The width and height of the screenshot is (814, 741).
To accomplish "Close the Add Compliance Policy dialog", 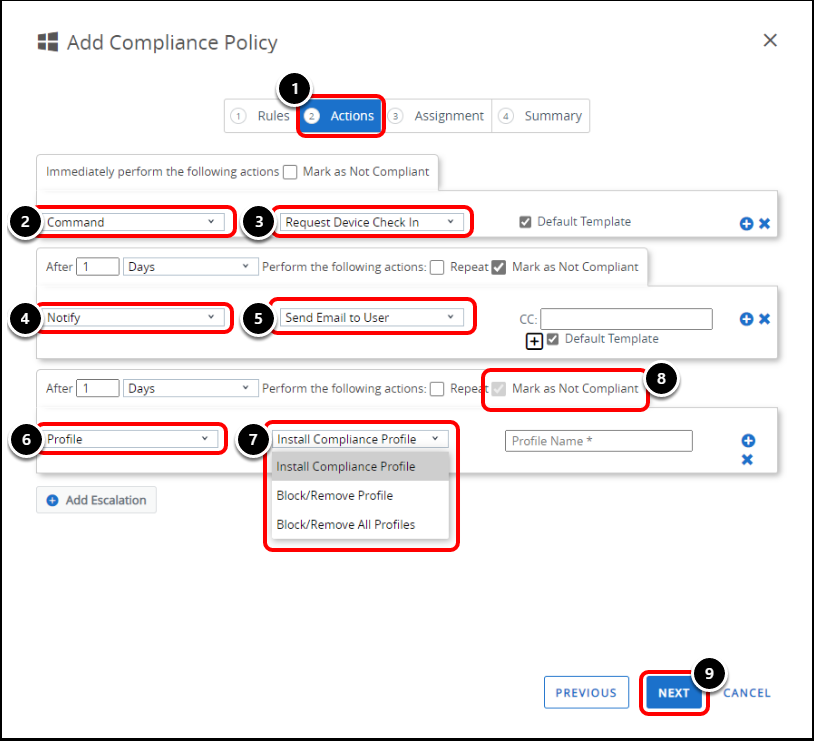I will pos(769,41).
